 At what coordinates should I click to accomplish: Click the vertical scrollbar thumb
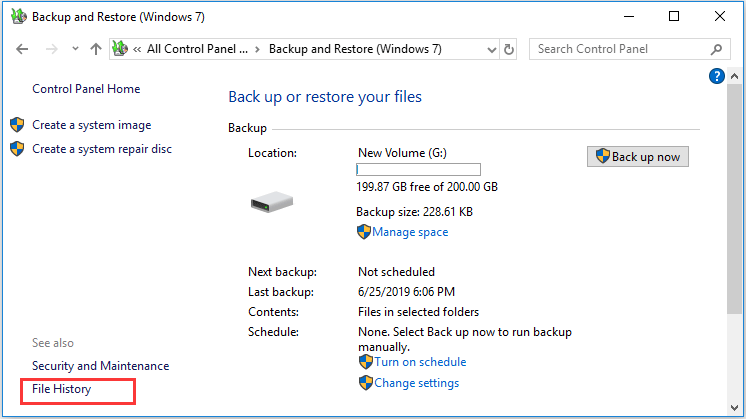click(x=734, y=198)
